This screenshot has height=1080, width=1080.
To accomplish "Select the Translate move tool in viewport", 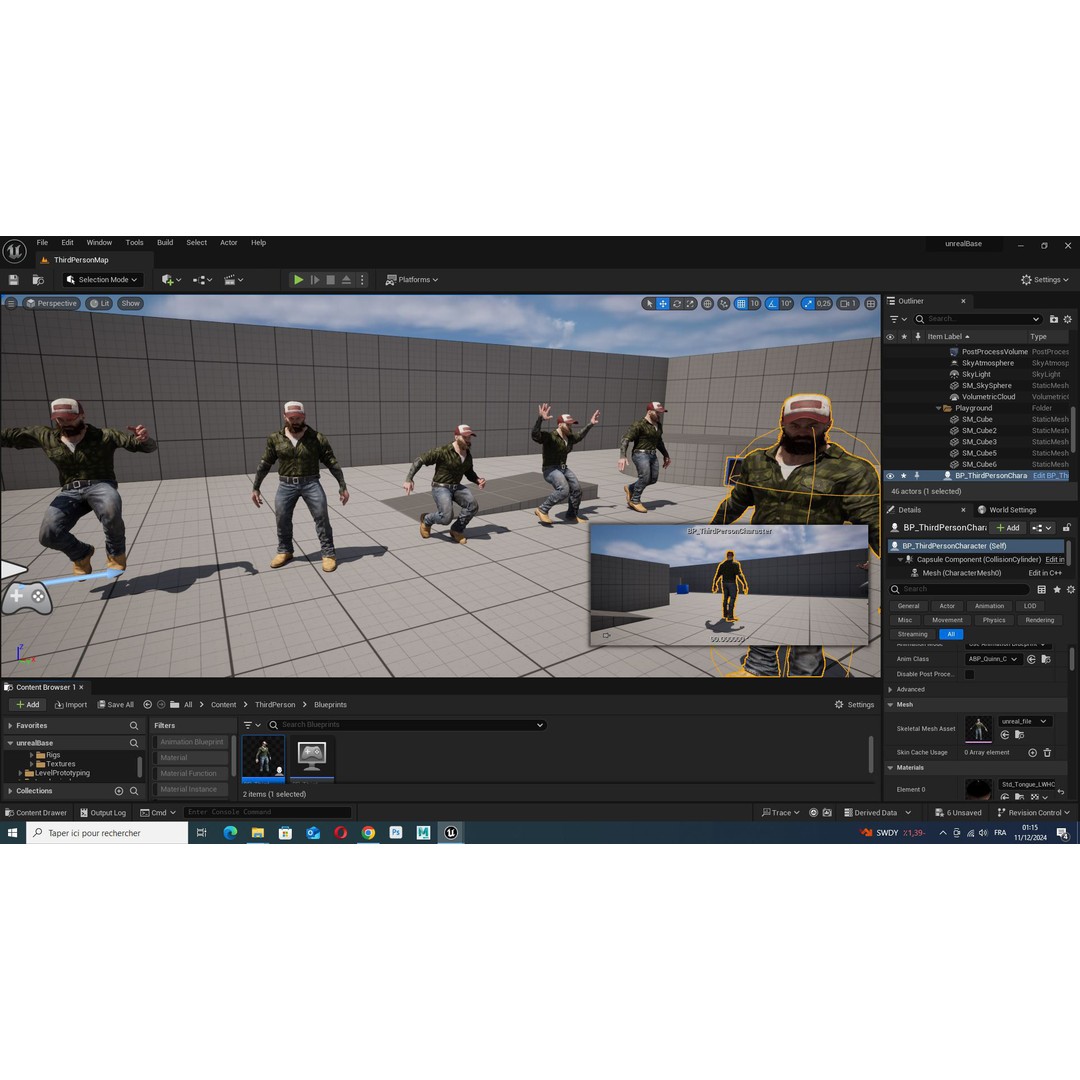I will tap(663, 304).
